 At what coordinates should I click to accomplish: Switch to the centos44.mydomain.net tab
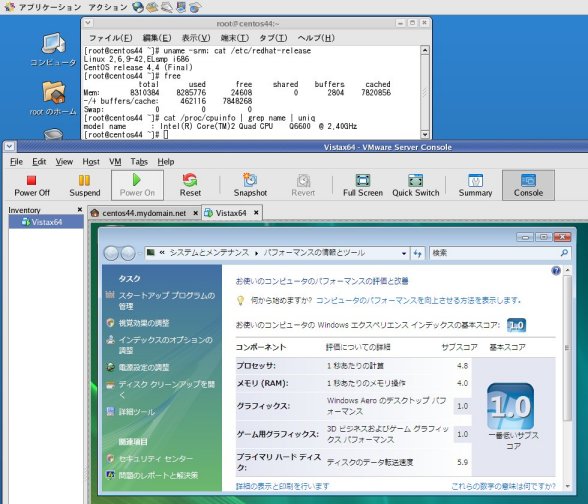point(144,213)
